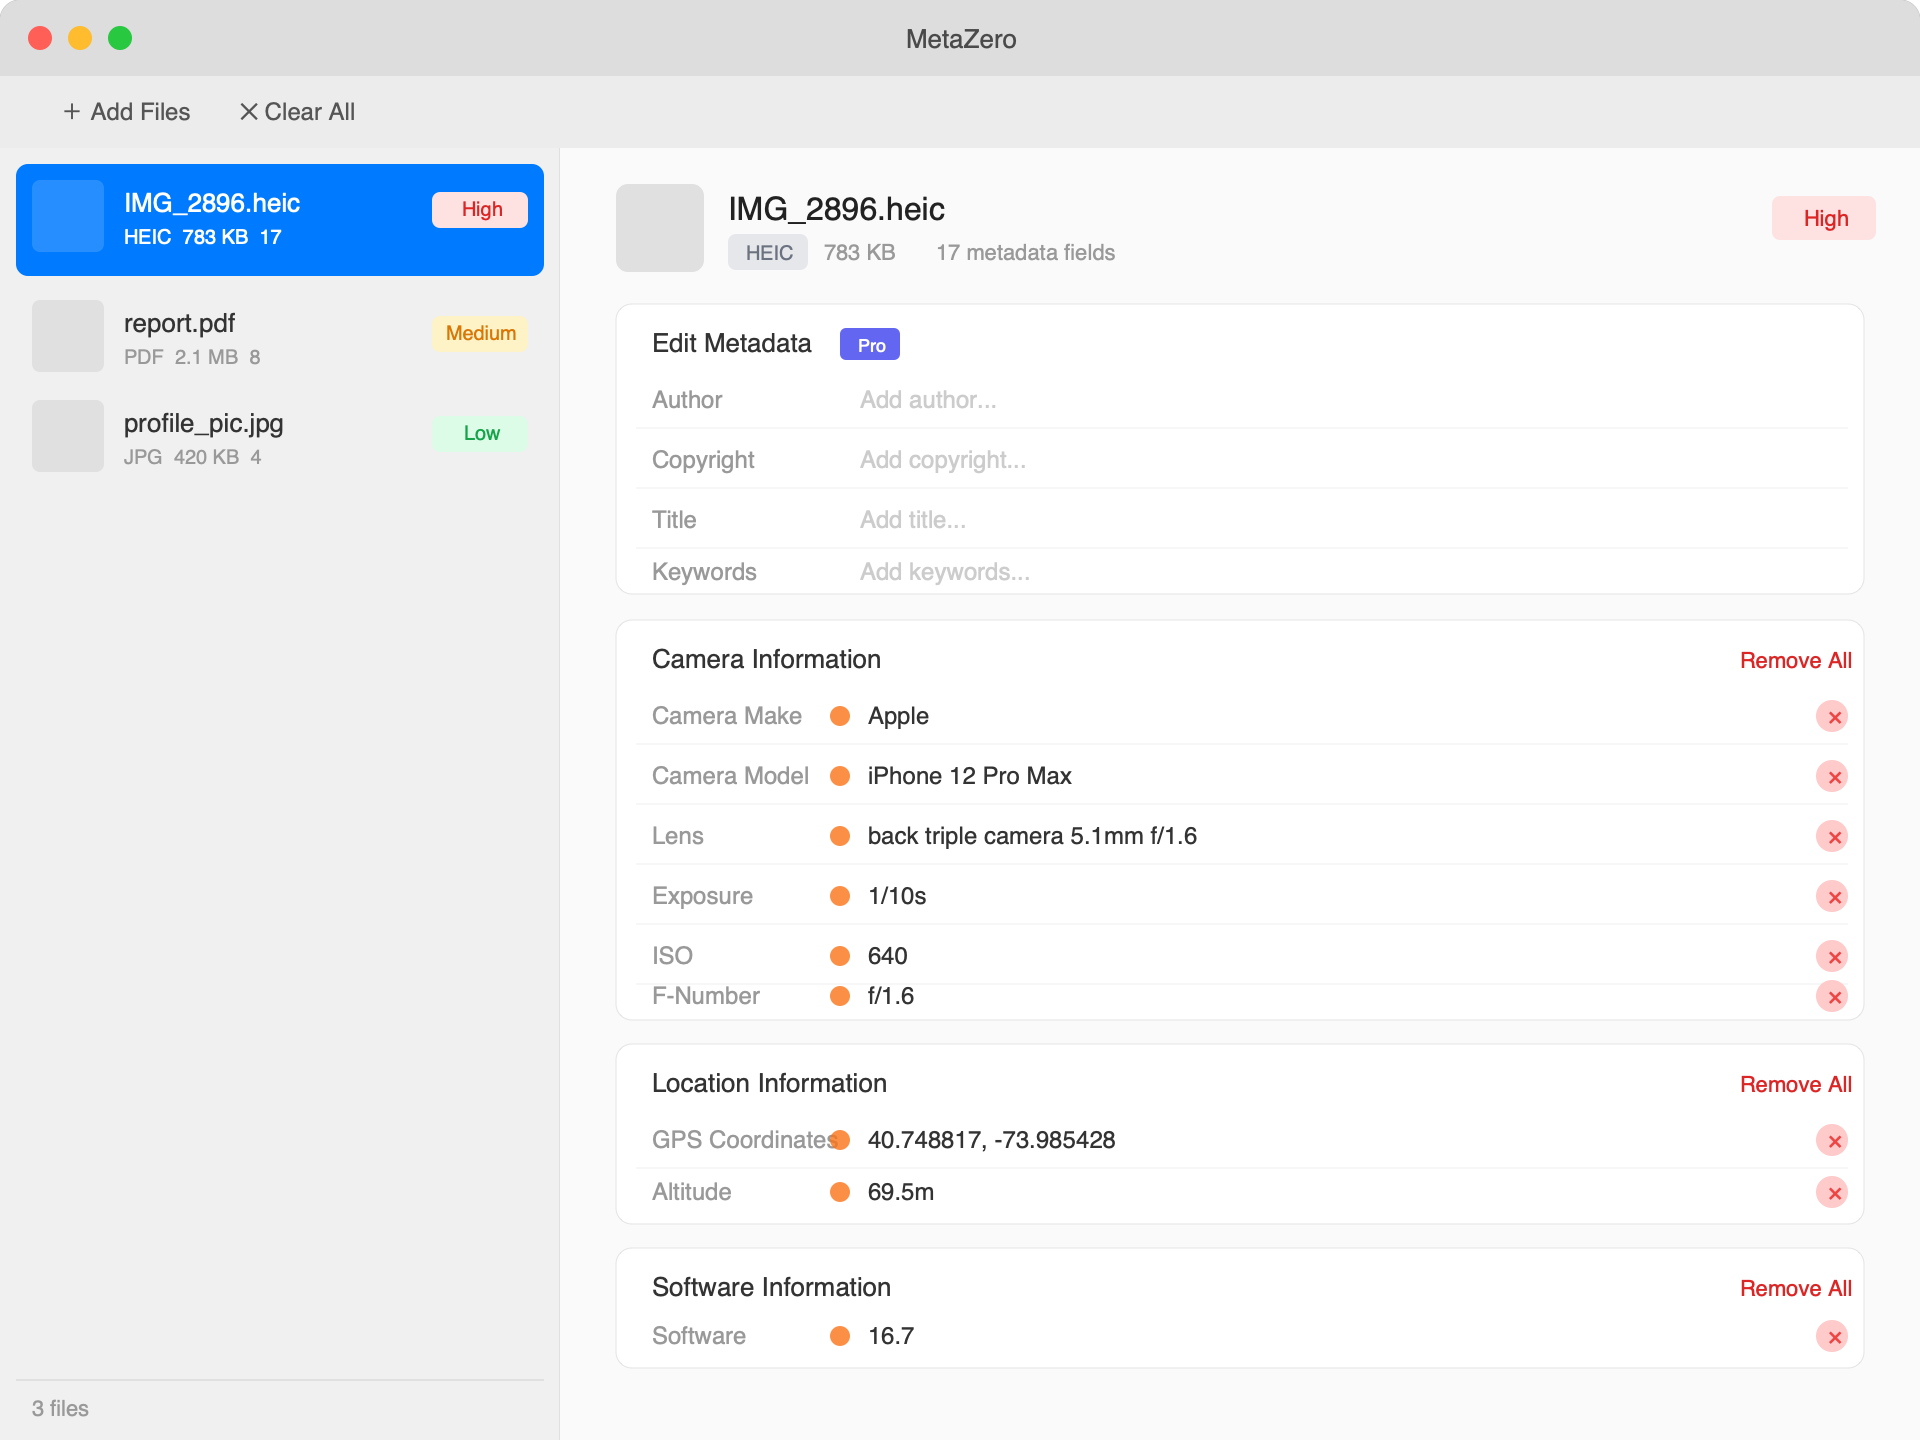The height and width of the screenshot is (1440, 1920).
Task: Delete the Lens metadata entry
Action: [x=1832, y=836]
